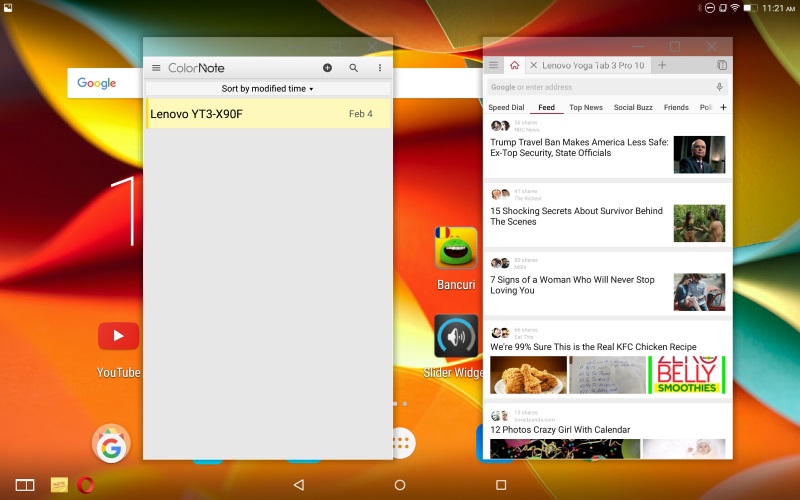Open Belly Smoothies image thumbnail
Screen dimensions: 800x500
tap(687, 375)
